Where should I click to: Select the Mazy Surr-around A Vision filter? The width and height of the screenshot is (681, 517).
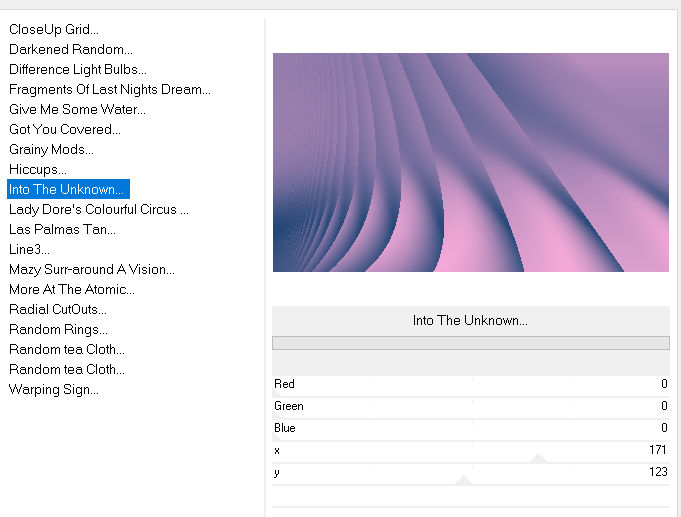click(x=92, y=270)
